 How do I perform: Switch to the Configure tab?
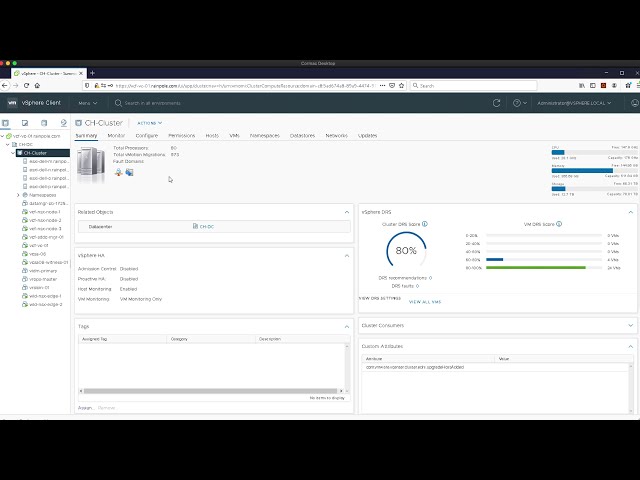[147, 136]
